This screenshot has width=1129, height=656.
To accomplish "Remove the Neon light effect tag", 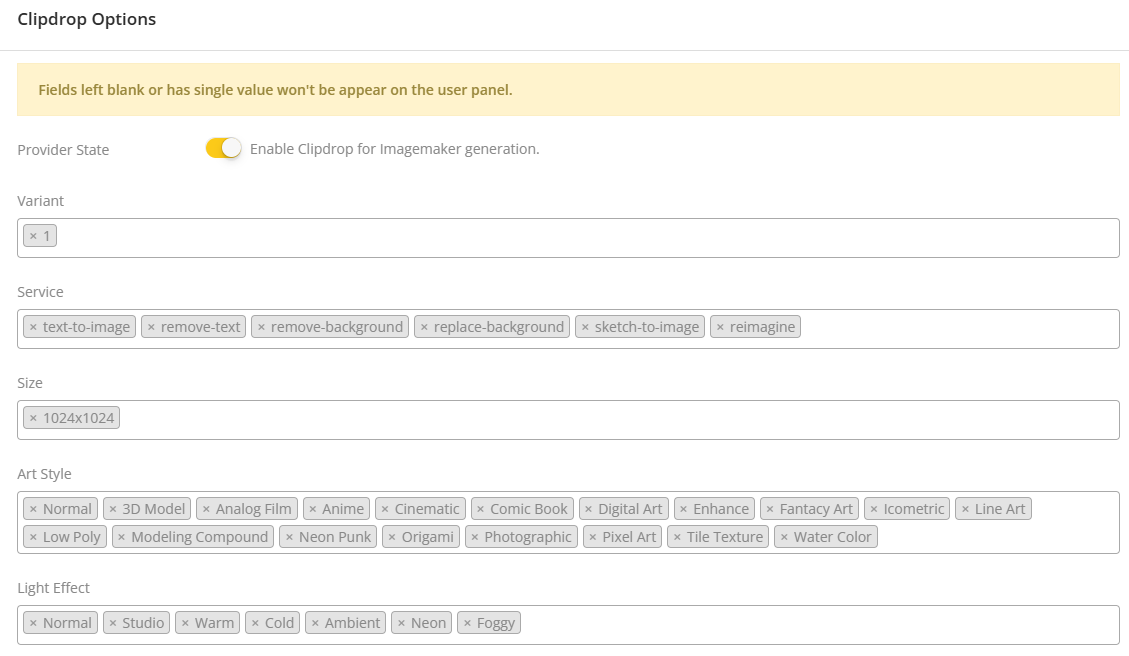I will click(401, 623).
